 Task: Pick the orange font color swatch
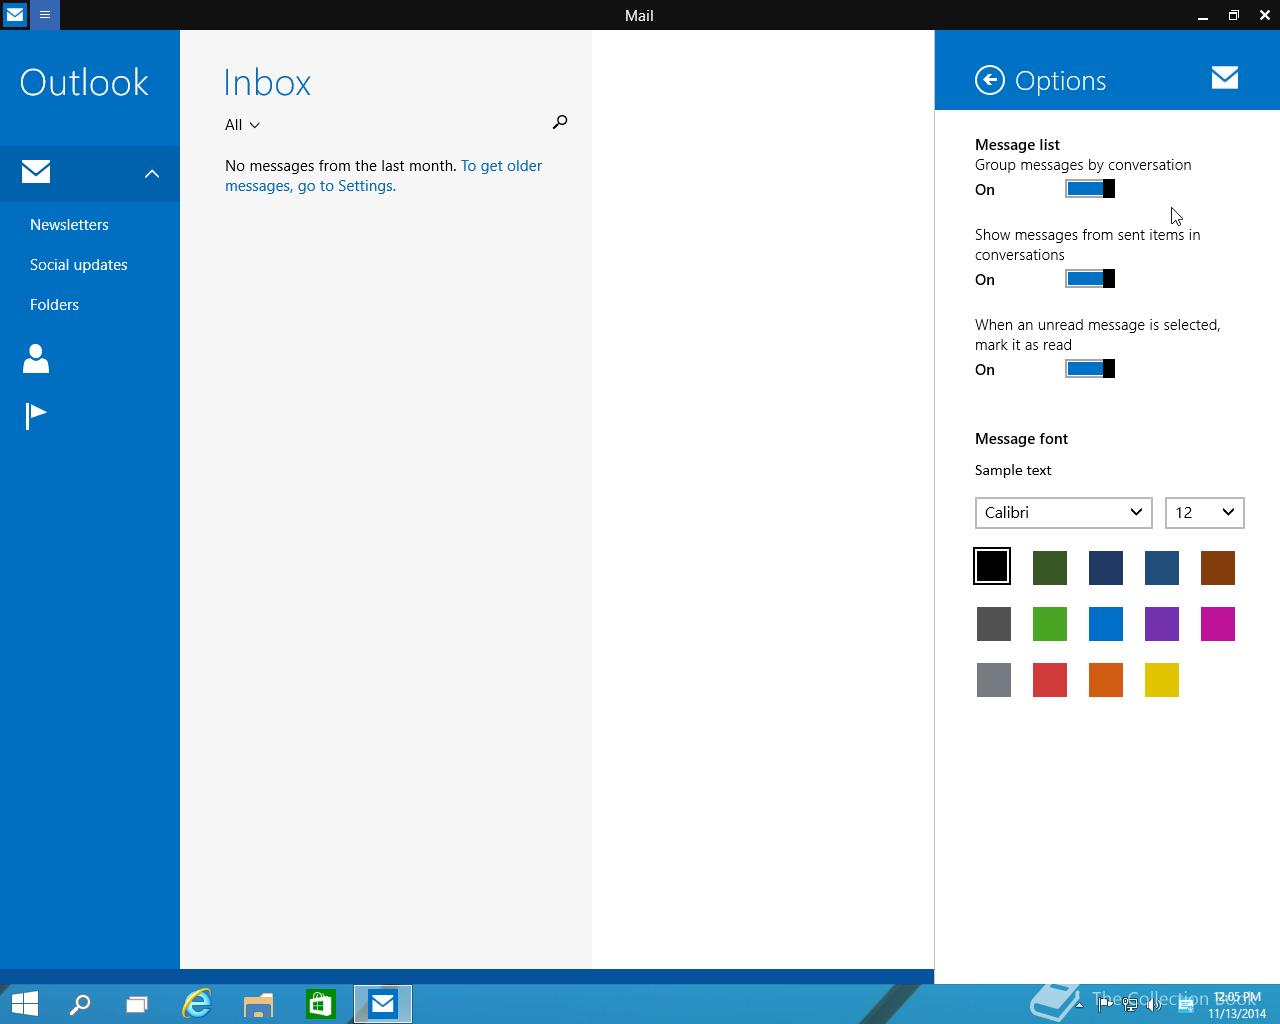click(x=1106, y=680)
